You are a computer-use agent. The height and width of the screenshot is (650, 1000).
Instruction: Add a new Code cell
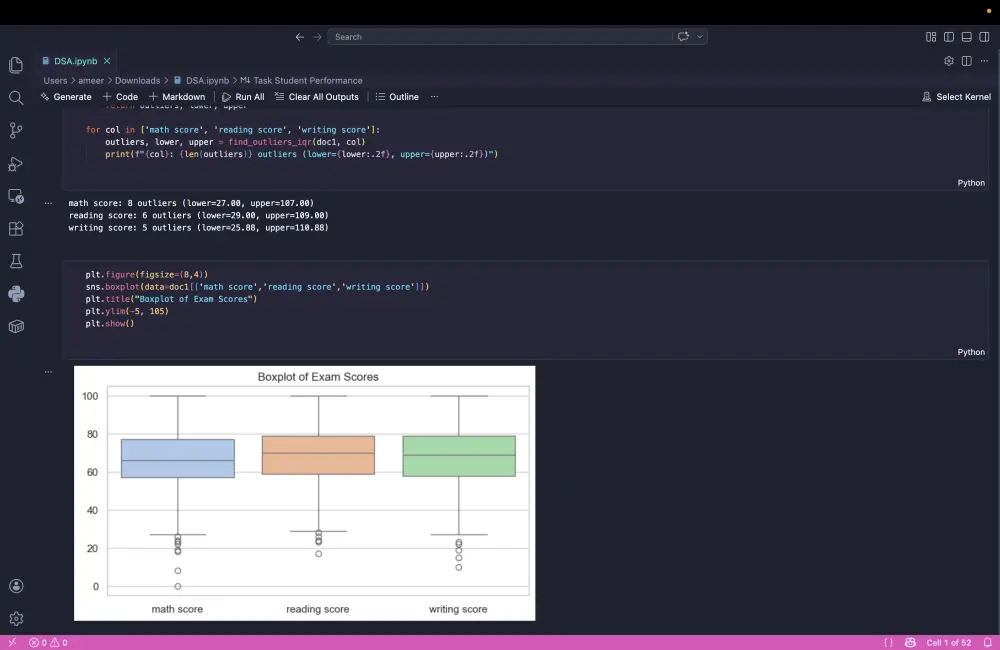[x=120, y=97]
